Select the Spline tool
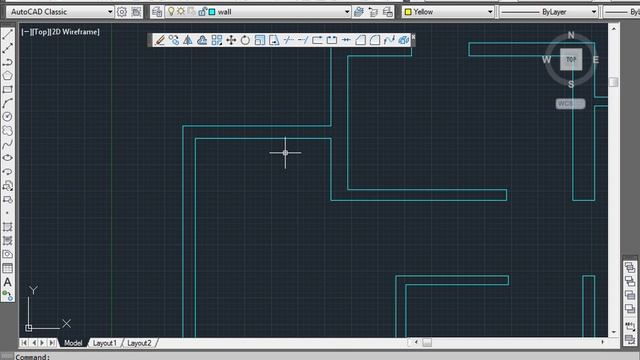640x360 pixels. click(x=7, y=144)
